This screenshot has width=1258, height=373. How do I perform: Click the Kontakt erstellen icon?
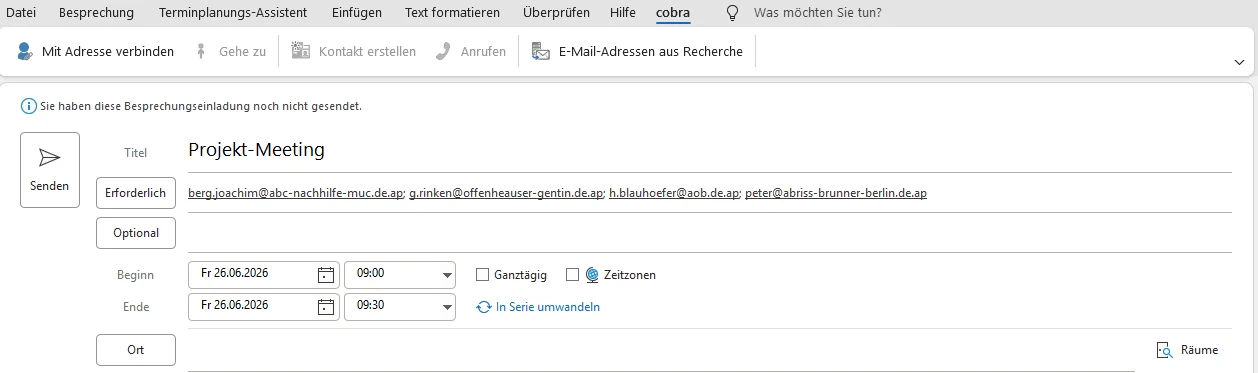tap(300, 51)
